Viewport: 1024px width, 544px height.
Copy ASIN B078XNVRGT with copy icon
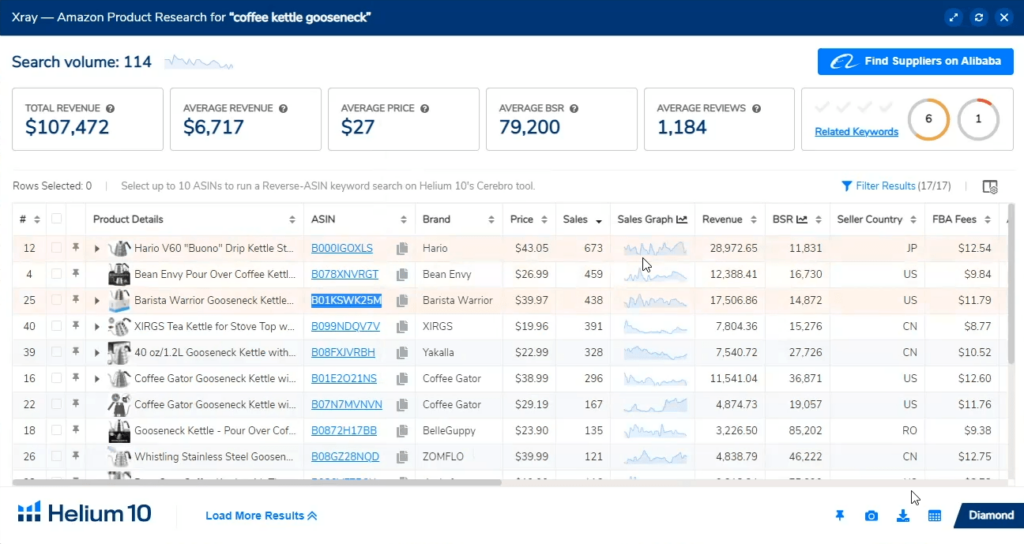click(x=402, y=274)
